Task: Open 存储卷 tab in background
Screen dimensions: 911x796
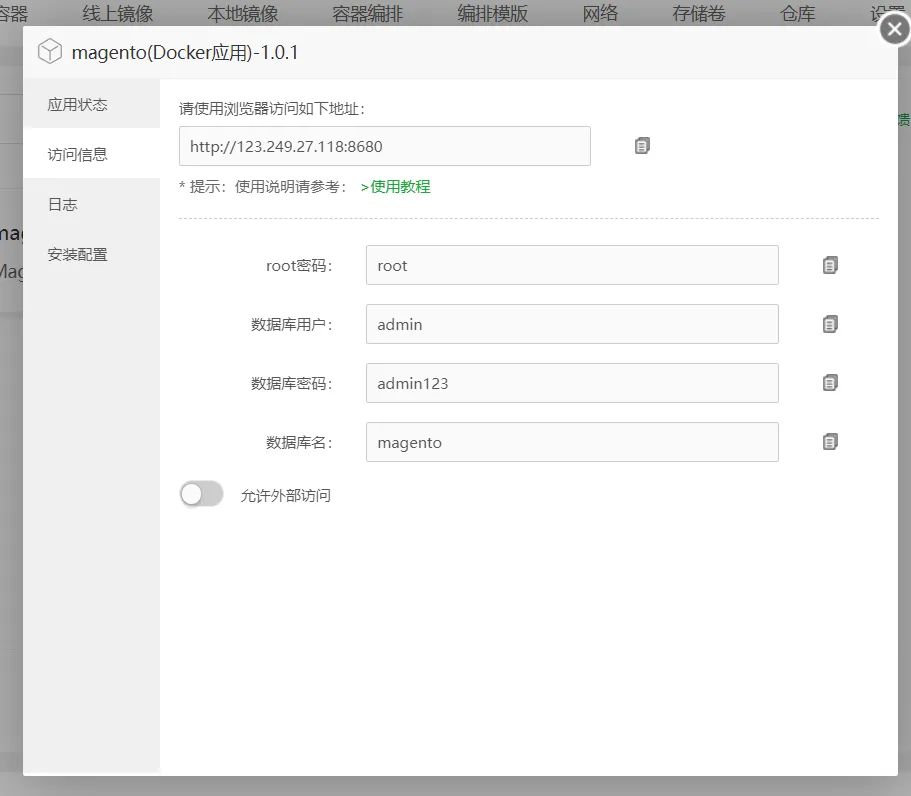Action: click(x=698, y=13)
